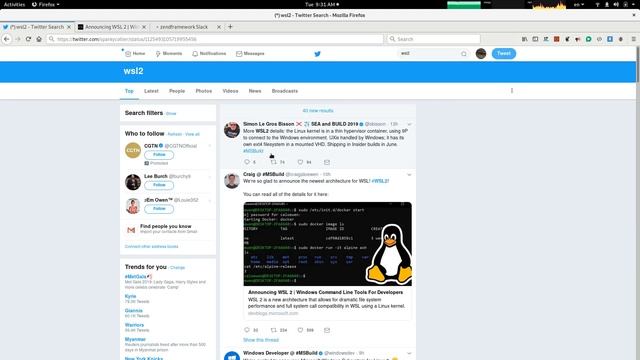Refresh the Who to follow list

coord(174,134)
